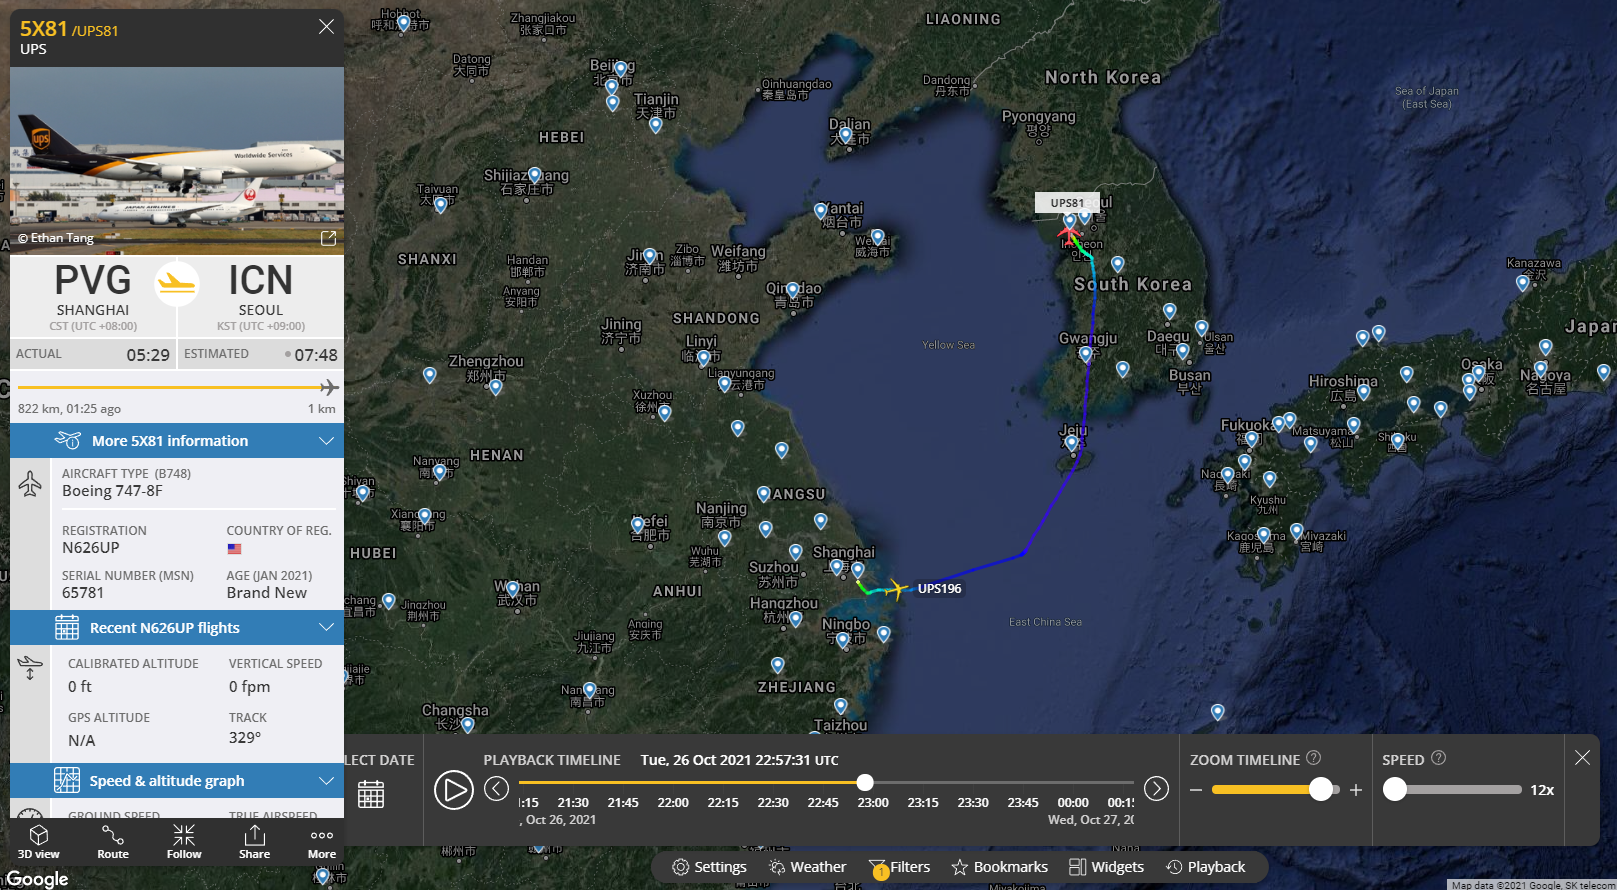Play the flight playback

click(x=453, y=790)
